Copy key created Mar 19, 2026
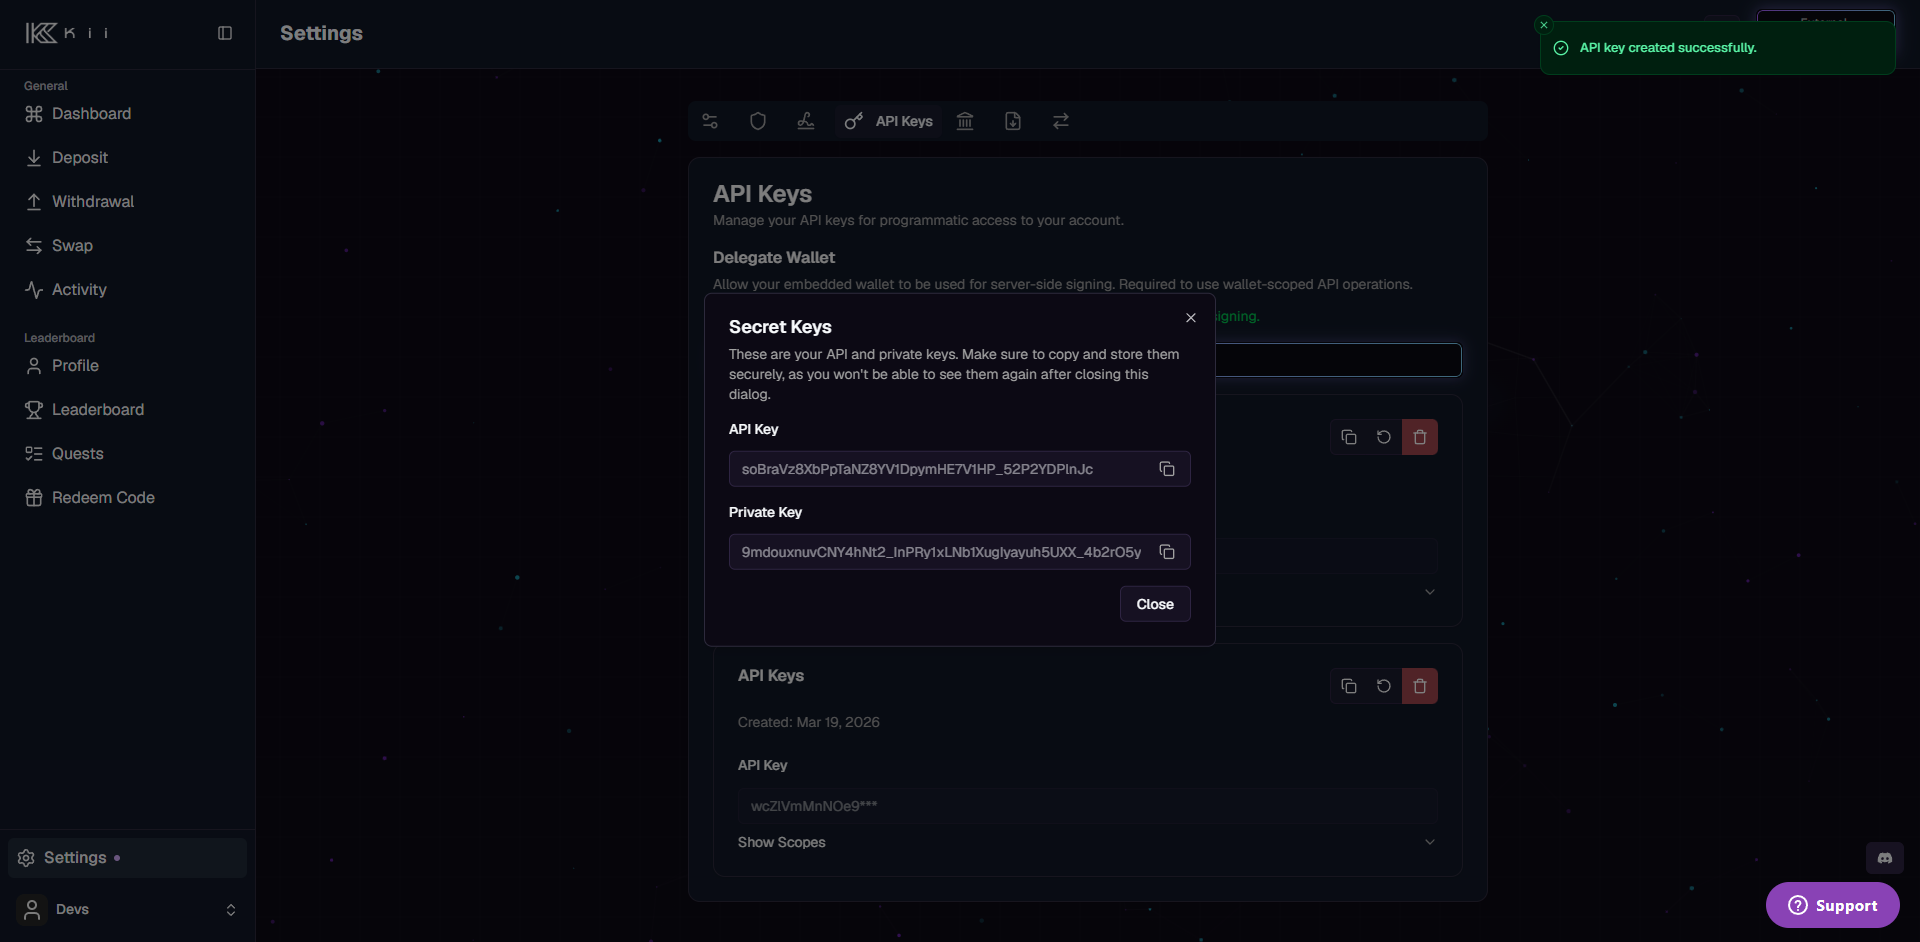 [x=1348, y=686]
